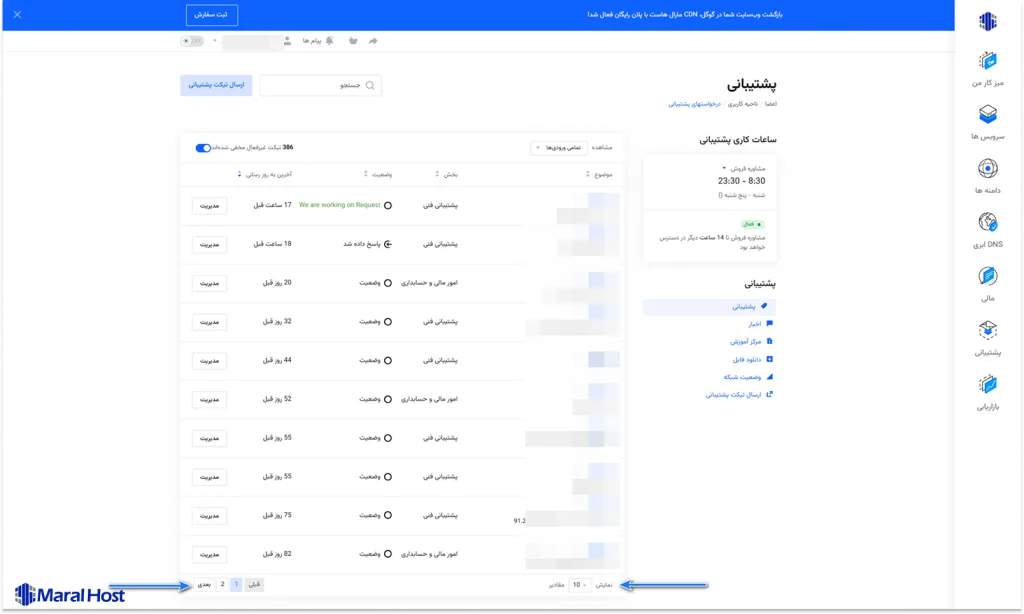This screenshot has width=1024, height=614.
Task: Open دانلود فایل (downloads) menu item
Action: pyautogui.click(x=753, y=359)
